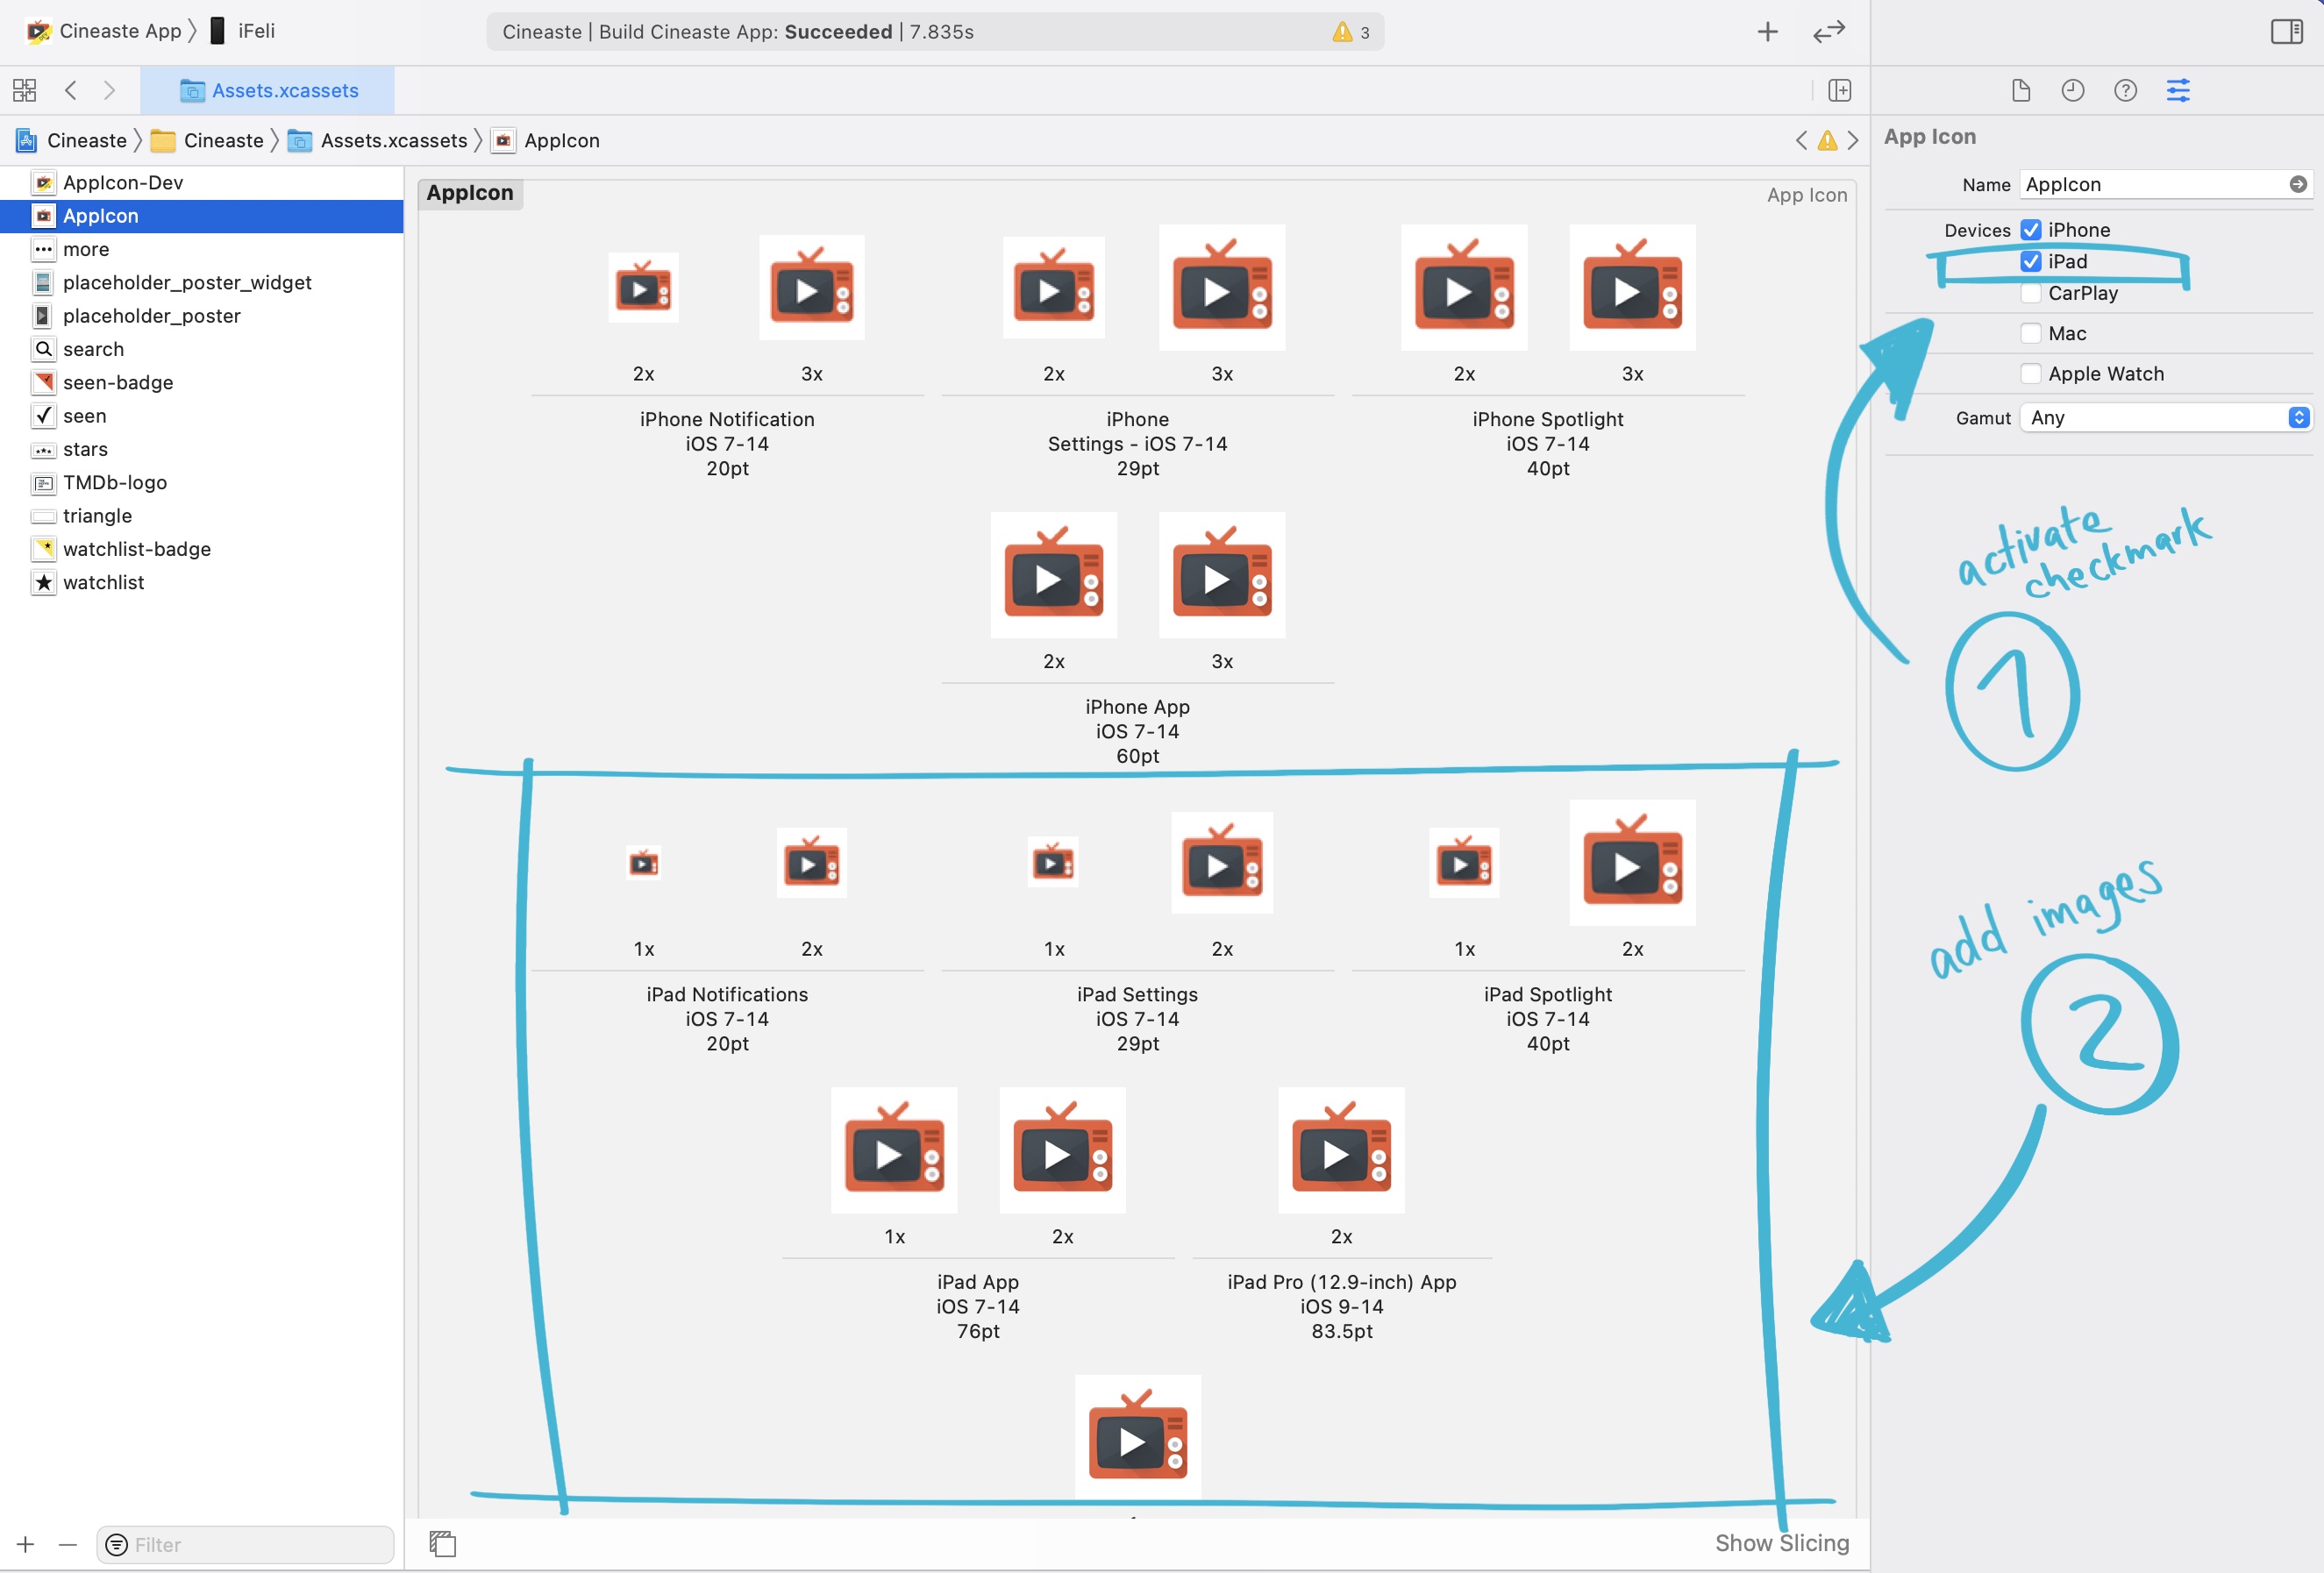Open Cineaste project in jump bar

coord(72,141)
